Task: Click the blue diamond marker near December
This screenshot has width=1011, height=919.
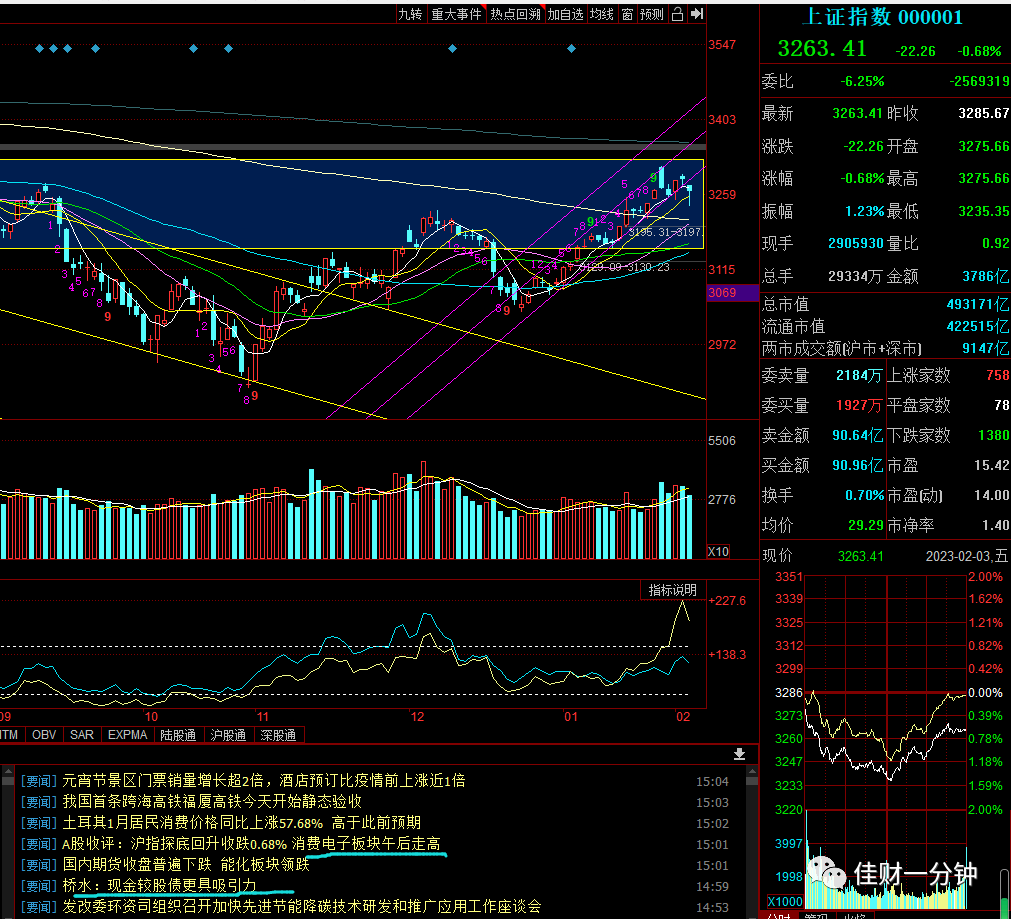Action: [x=452, y=48]
